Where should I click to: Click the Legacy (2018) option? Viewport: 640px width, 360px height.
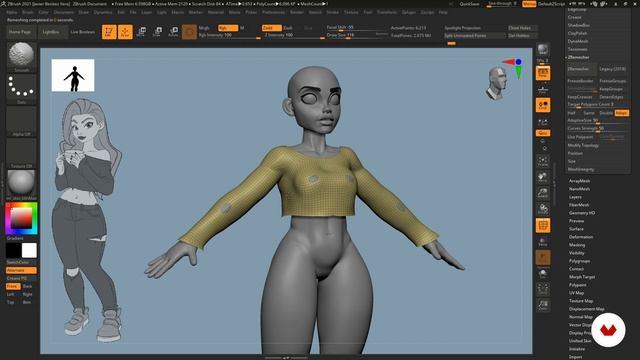(x=612, y=69)
